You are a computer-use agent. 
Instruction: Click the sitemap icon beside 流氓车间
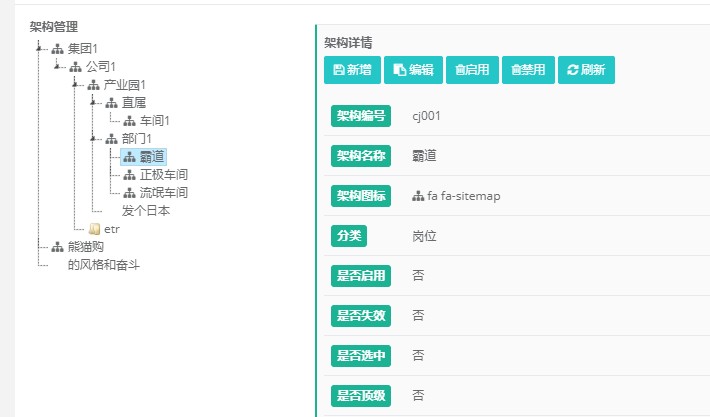click(130, 193)
